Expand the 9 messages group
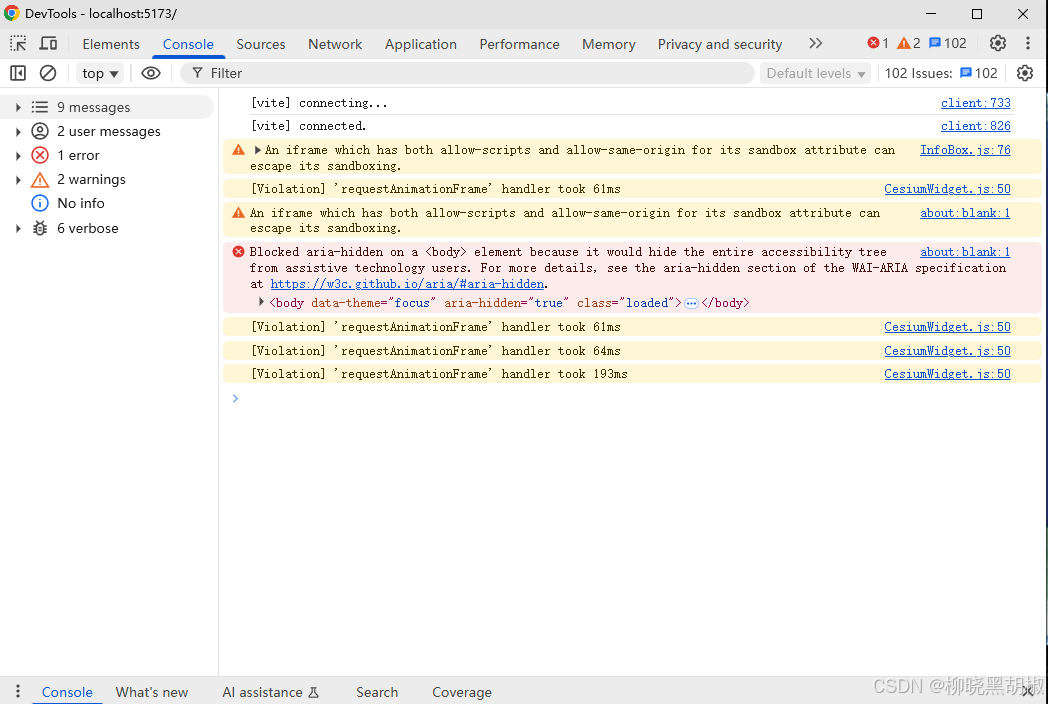 pyautogui.click(x=18, y=107)
